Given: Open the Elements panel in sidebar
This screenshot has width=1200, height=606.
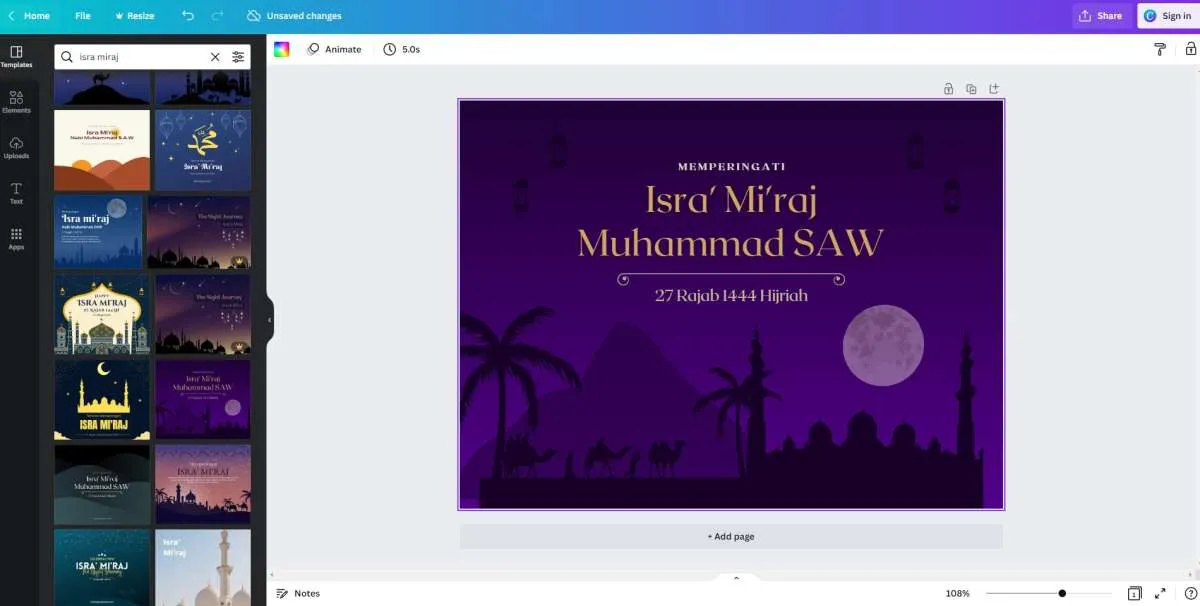Looking at the screenshot, I should point(16,103).
